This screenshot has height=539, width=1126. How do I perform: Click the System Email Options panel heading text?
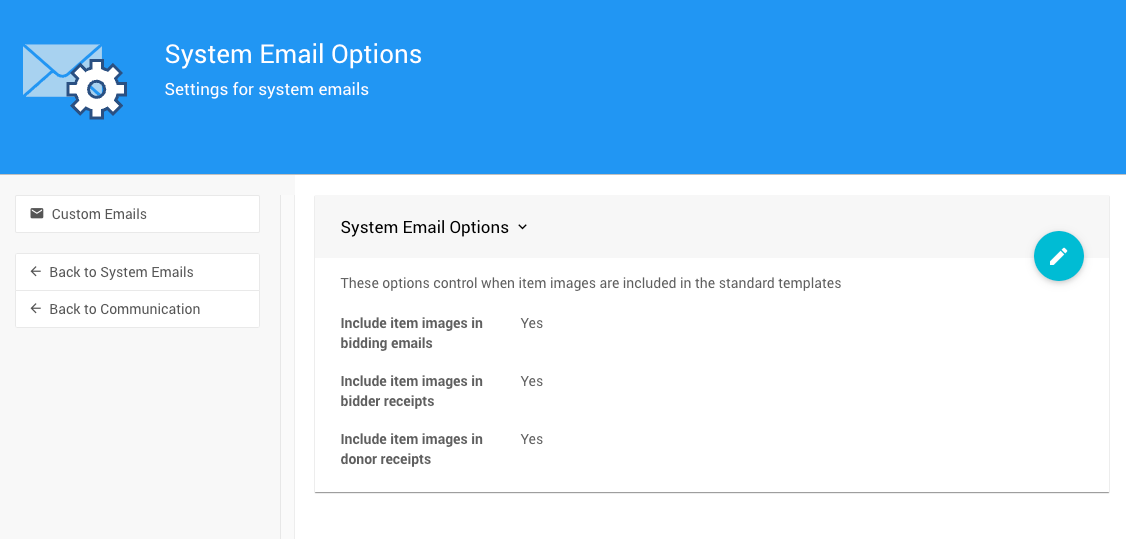click(424, 228)
